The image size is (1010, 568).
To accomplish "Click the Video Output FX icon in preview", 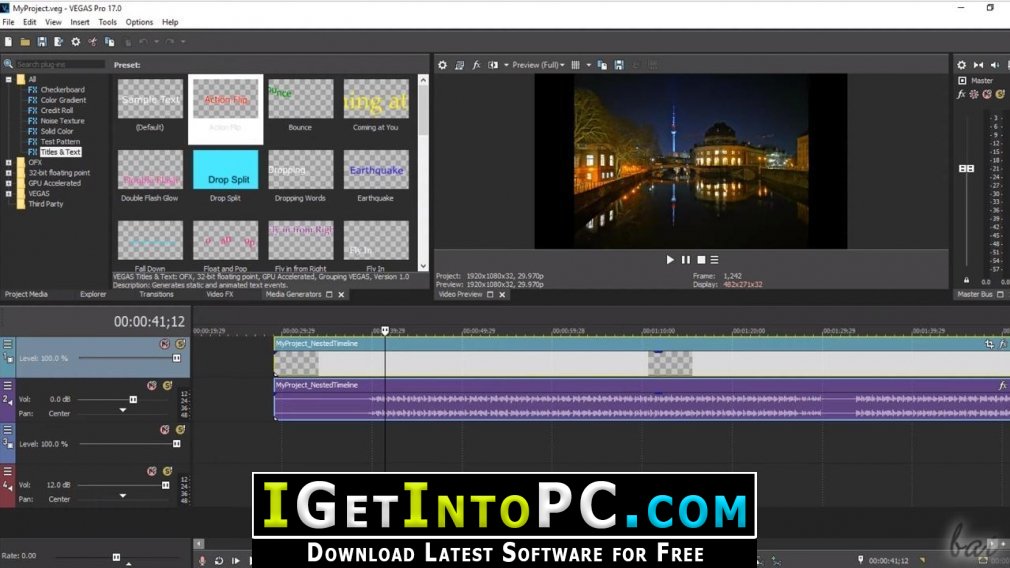I will tap(476, 65).
